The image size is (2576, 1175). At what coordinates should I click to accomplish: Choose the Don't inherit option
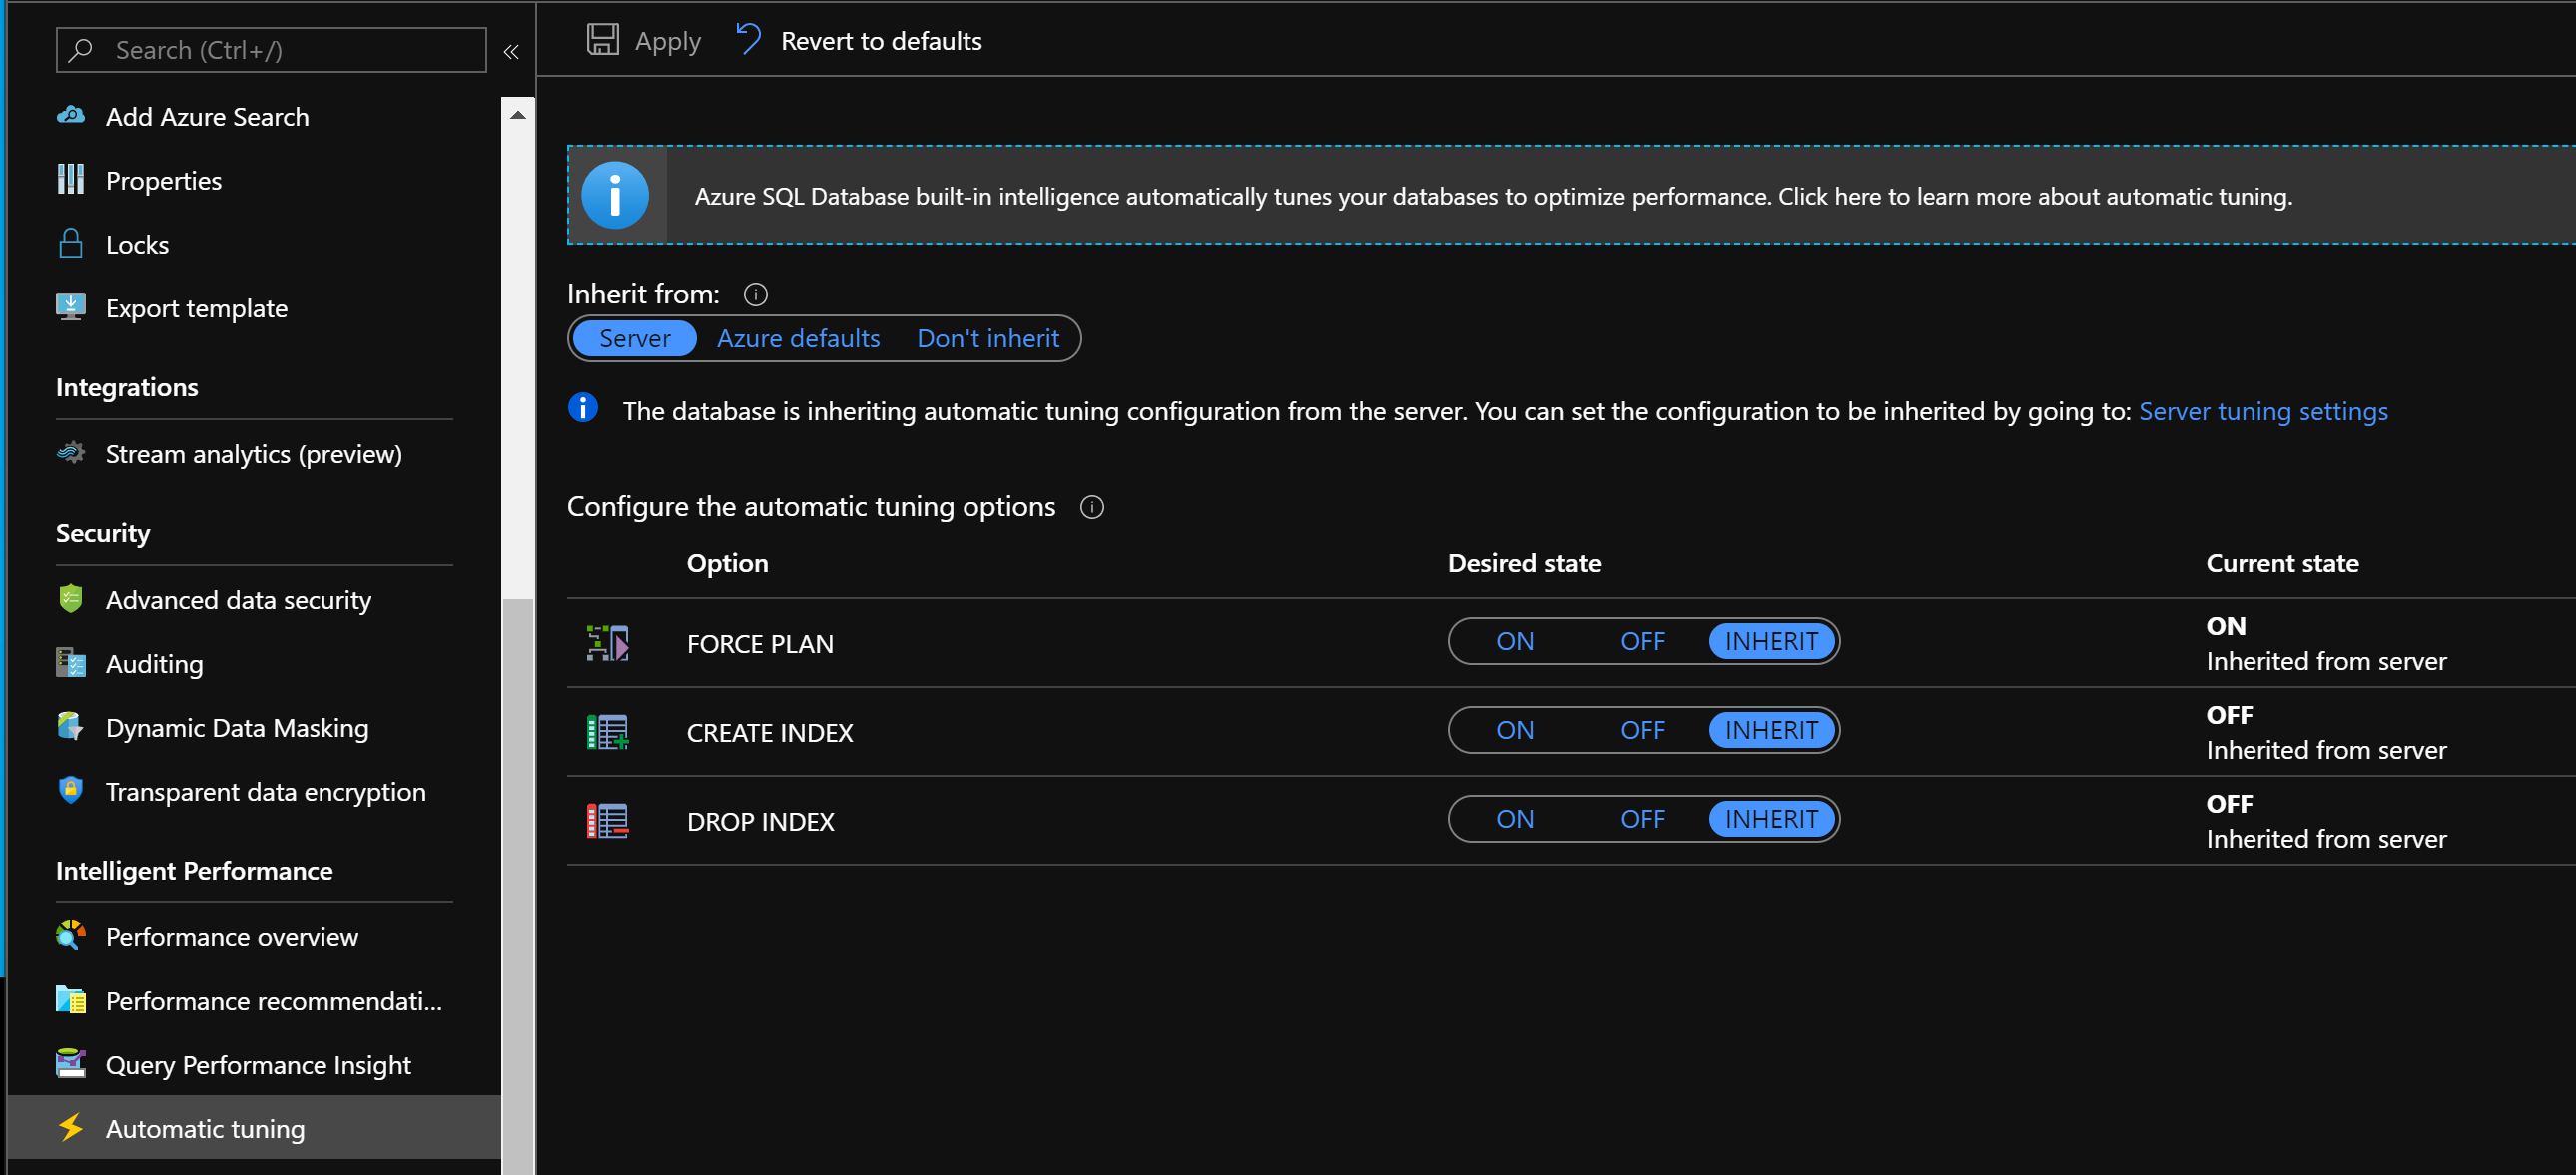click(x=987, y=339)
